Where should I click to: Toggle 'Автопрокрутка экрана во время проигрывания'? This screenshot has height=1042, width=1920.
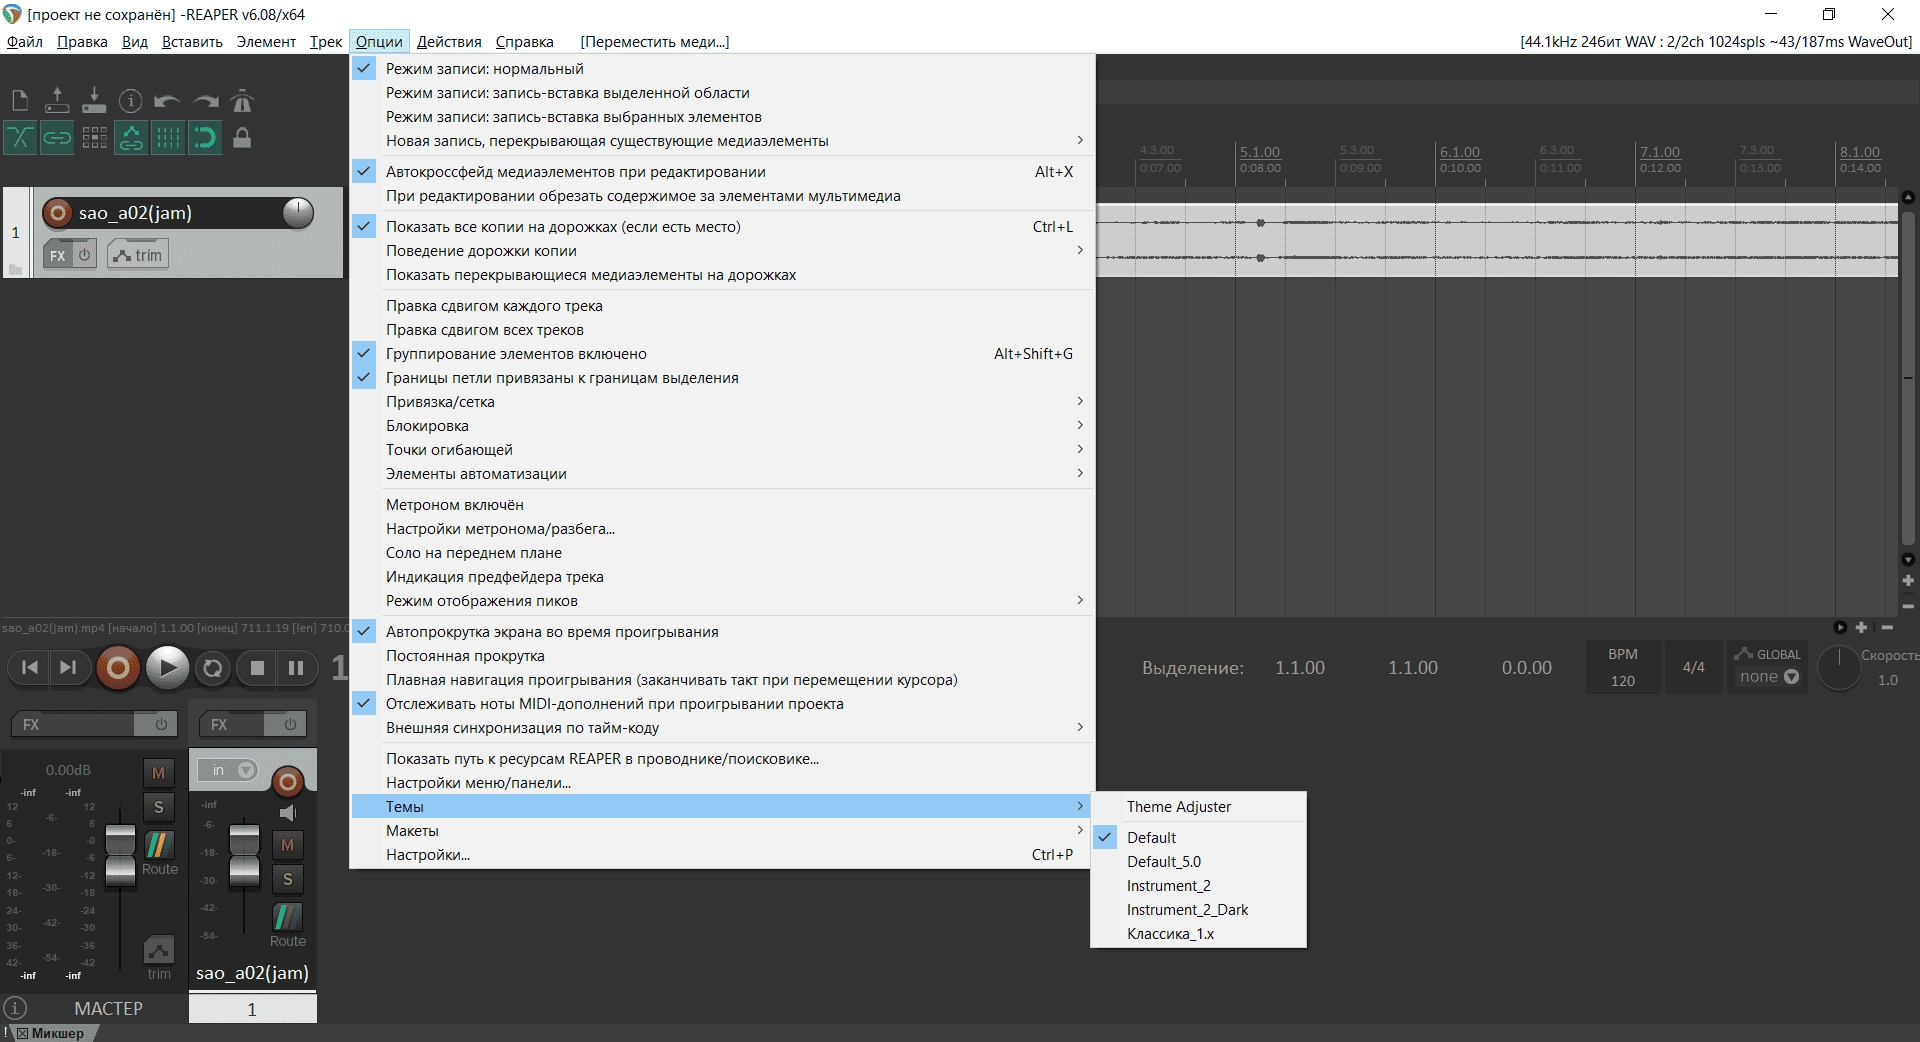coord(722,632)
